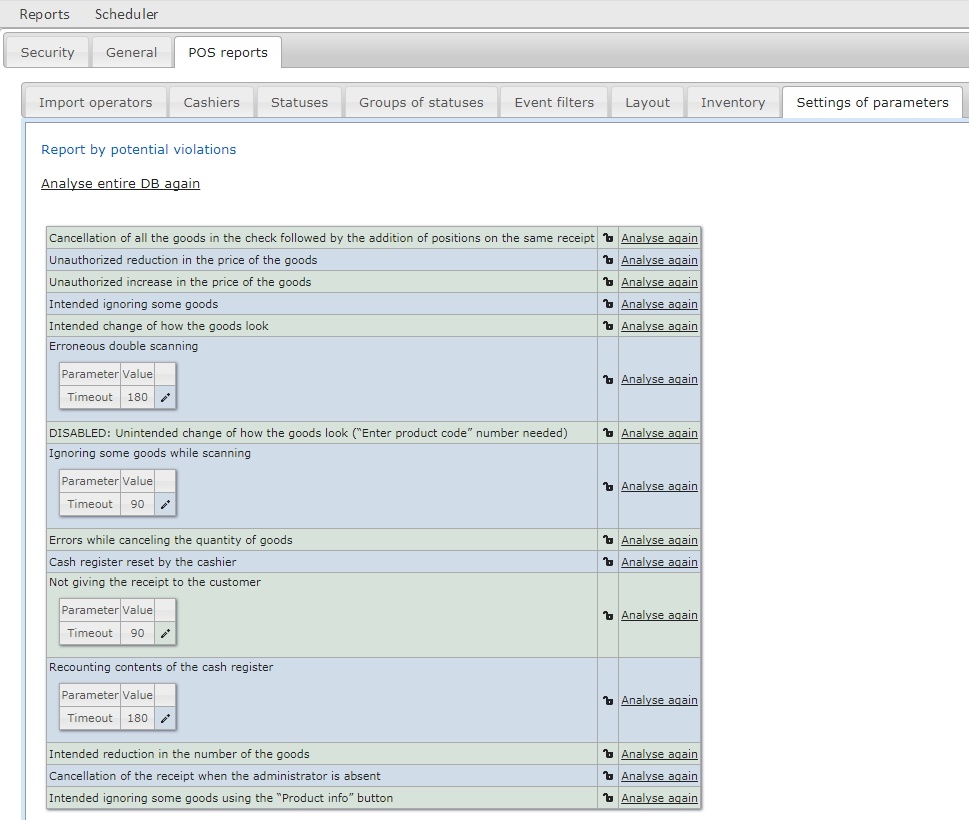The height and width of the screenshot is (820, 969).
Task: Click lock icon for Recounting contents row
Action: click(x=608, y=700)
